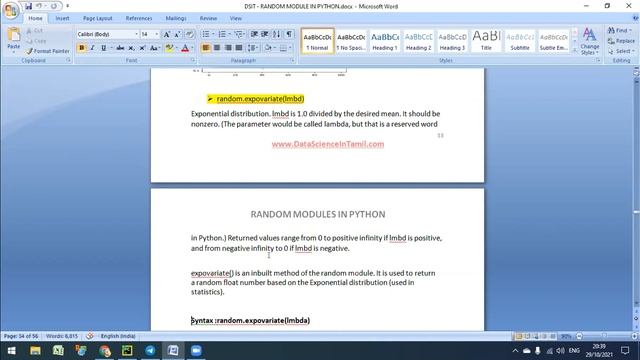640x360 pixels.
Task: Open font size dropdown showing 14
Action: [157, 34]
